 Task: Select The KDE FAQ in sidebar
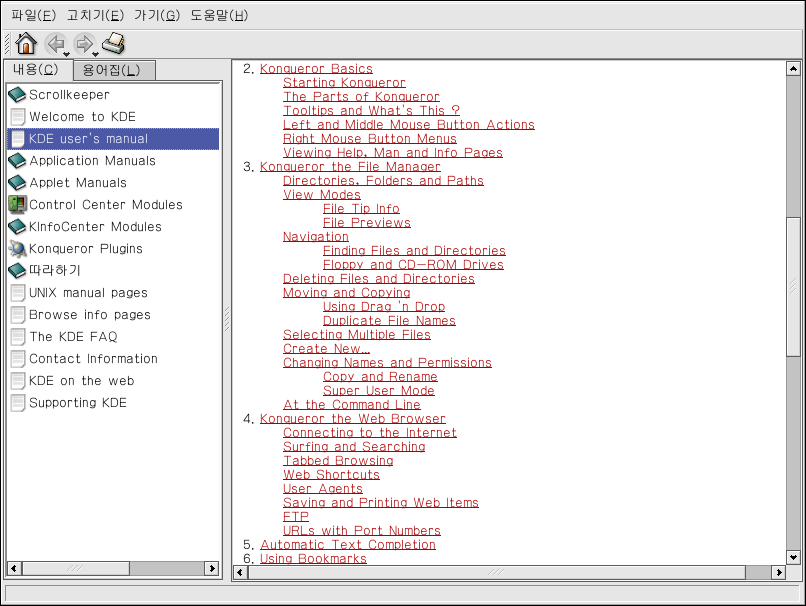(73, 337)
